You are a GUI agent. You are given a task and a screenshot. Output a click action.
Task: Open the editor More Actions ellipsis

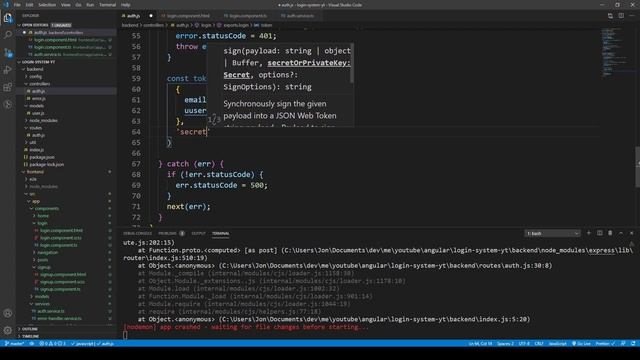[x=632, y=16]
